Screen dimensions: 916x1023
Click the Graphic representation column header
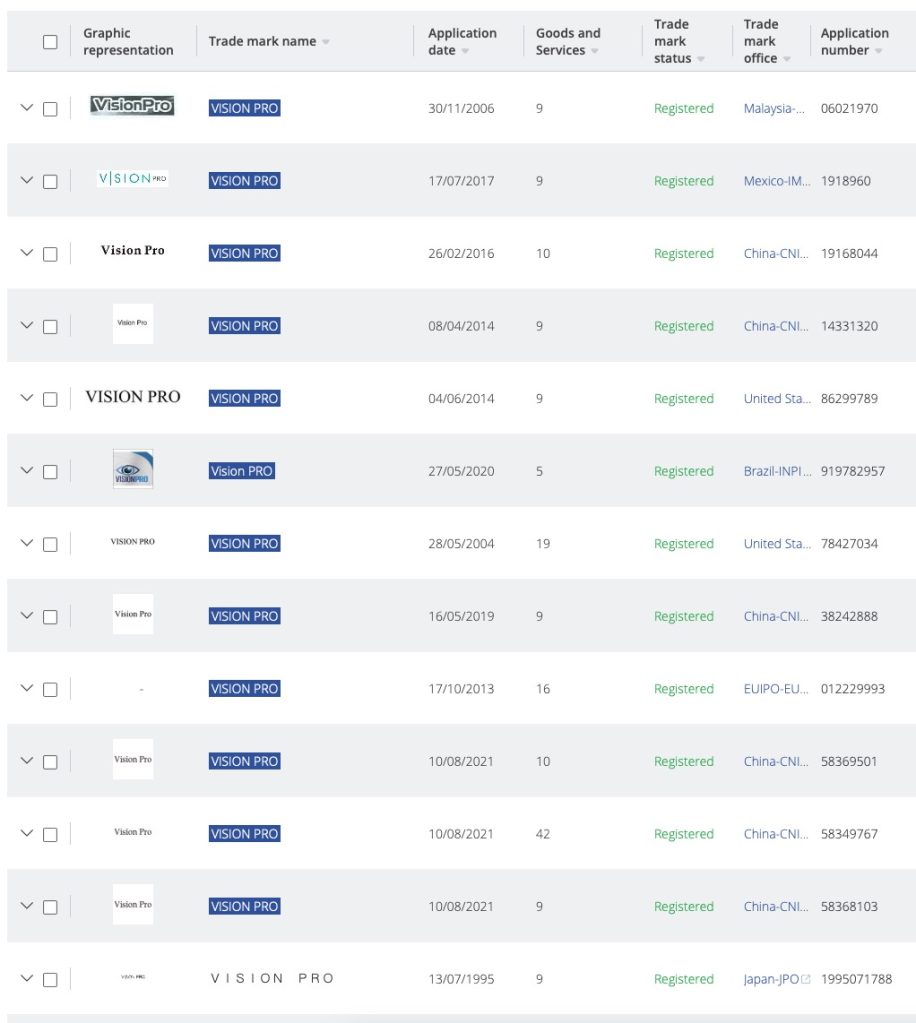coord(128,42)
